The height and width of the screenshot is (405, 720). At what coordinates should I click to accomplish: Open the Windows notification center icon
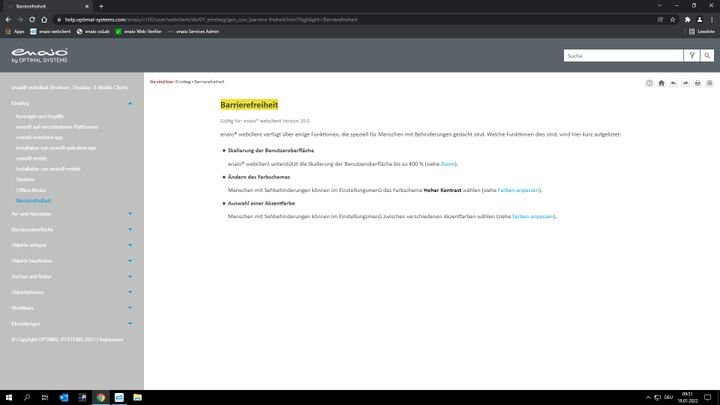click(x=708, y=398)
